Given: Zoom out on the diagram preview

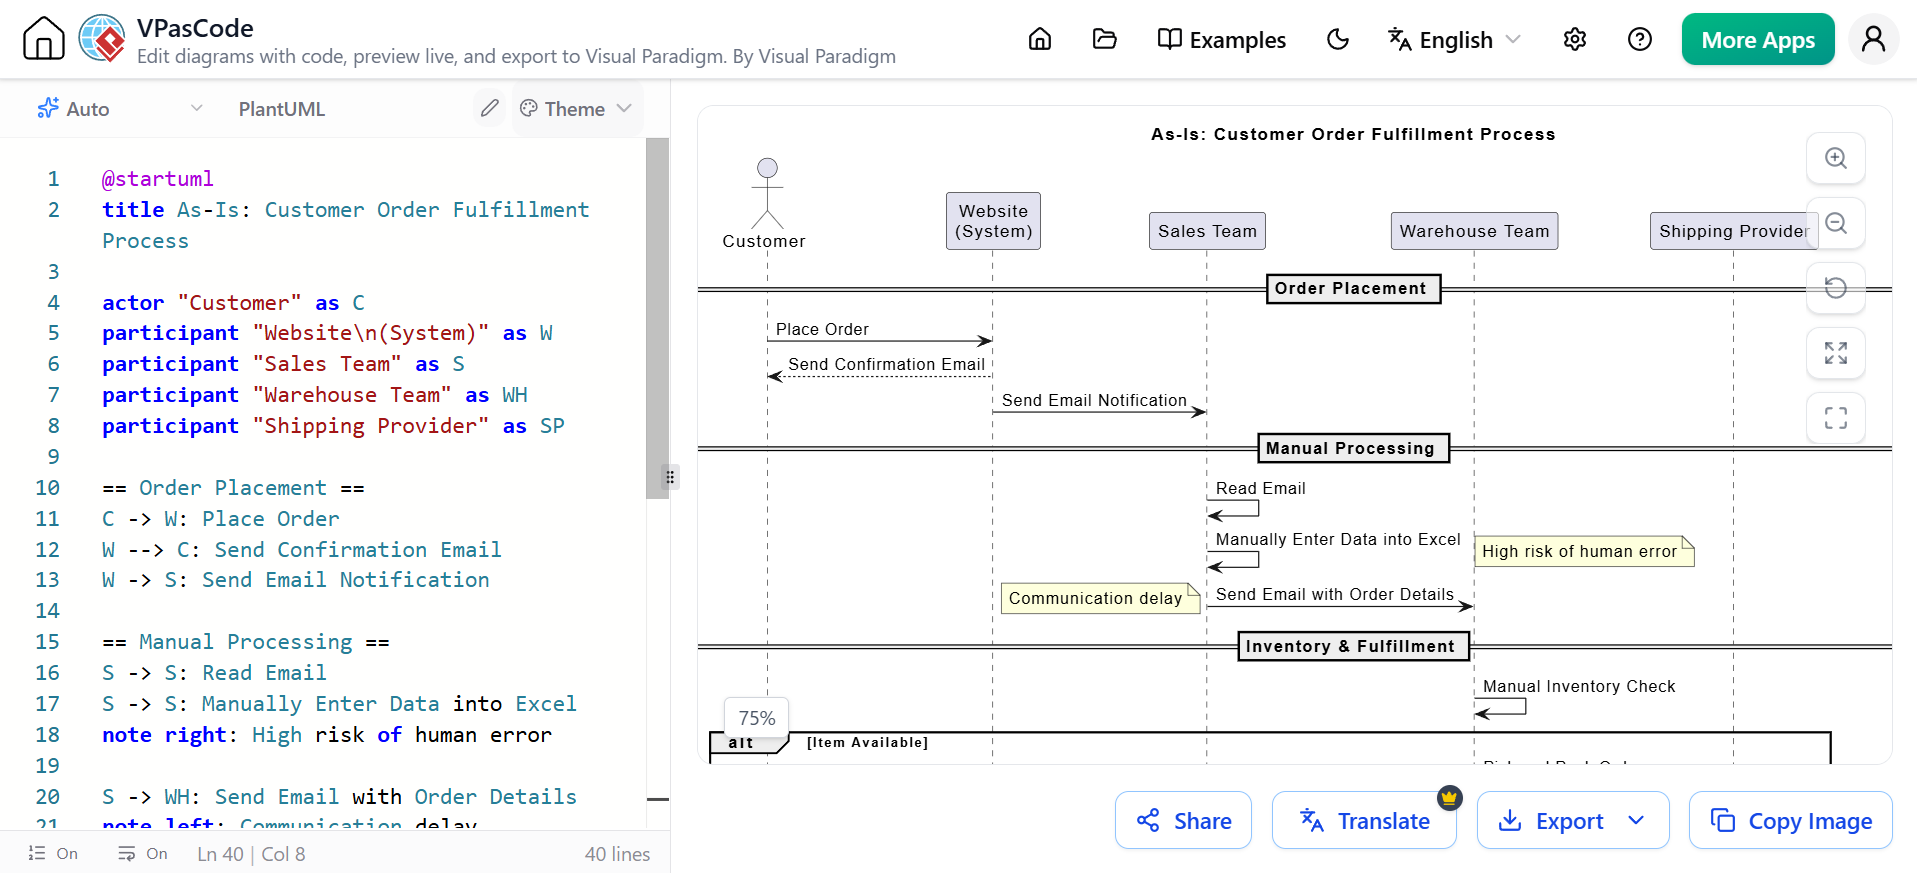Looking at the screenshot, I should 1836,223.
